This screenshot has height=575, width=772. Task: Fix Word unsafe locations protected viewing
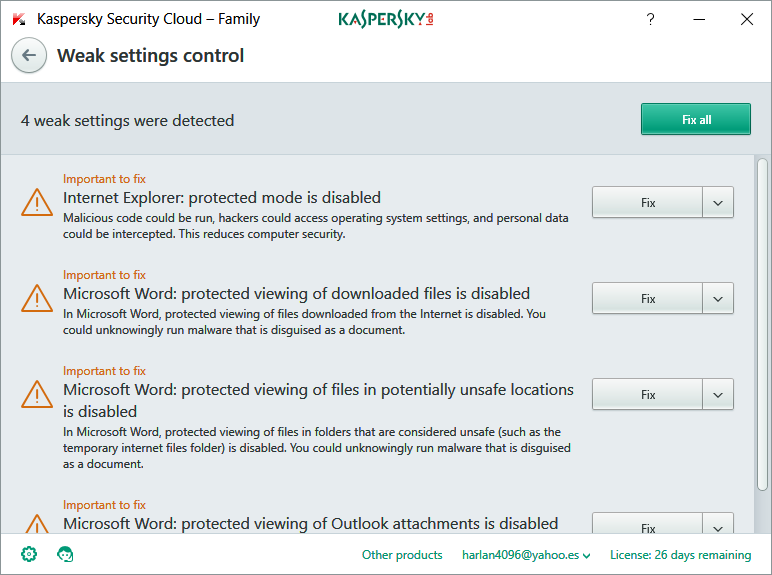click(647, 394)
